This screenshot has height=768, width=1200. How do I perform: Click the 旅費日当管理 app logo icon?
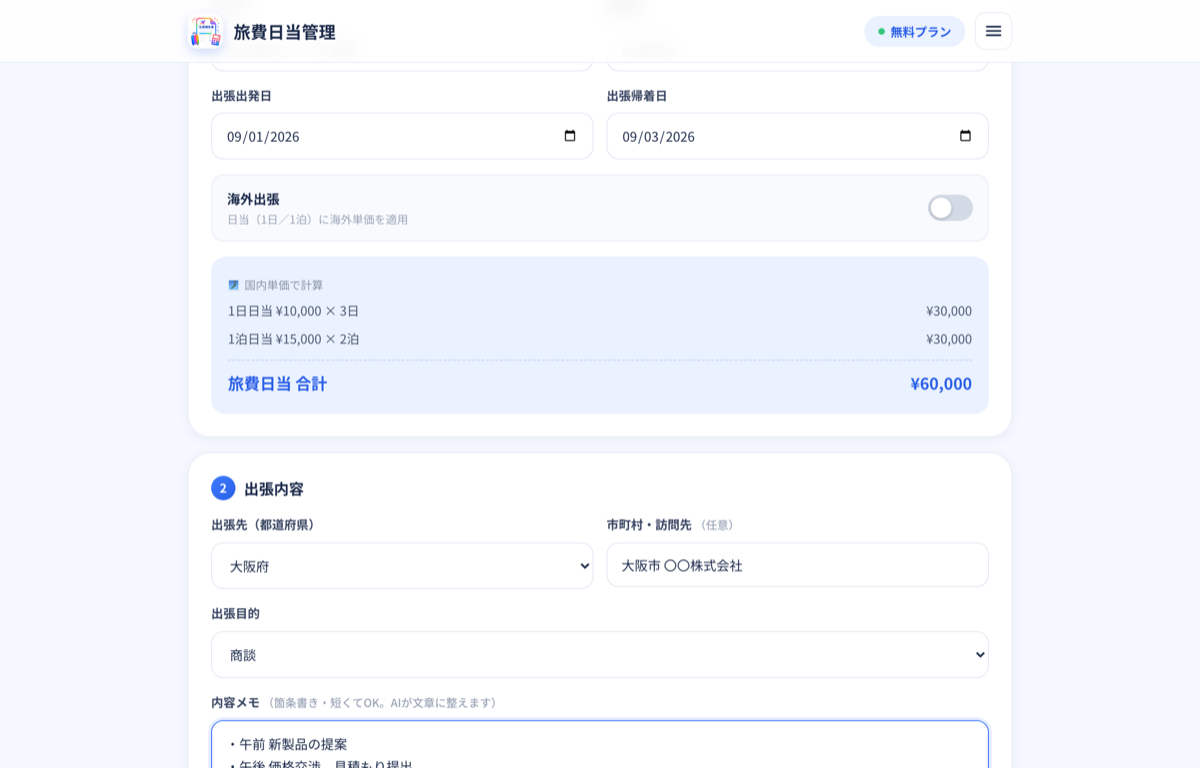pos(205,31)
